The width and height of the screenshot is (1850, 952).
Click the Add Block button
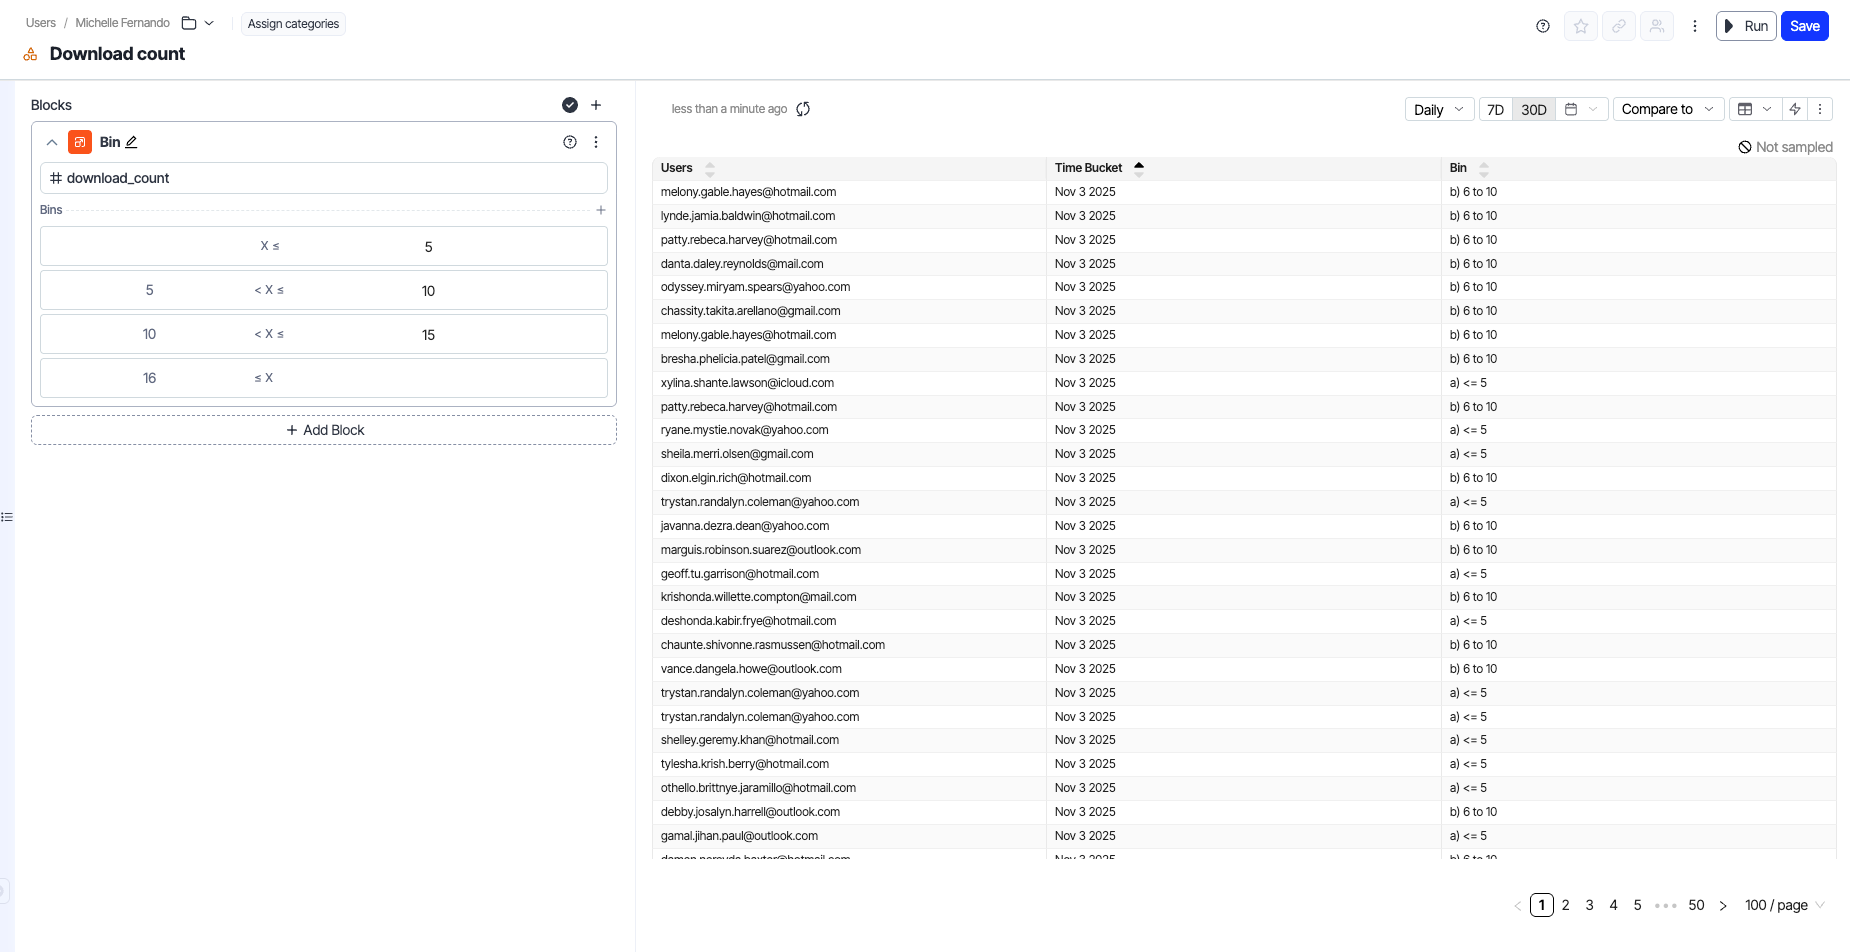click(324, 430)
